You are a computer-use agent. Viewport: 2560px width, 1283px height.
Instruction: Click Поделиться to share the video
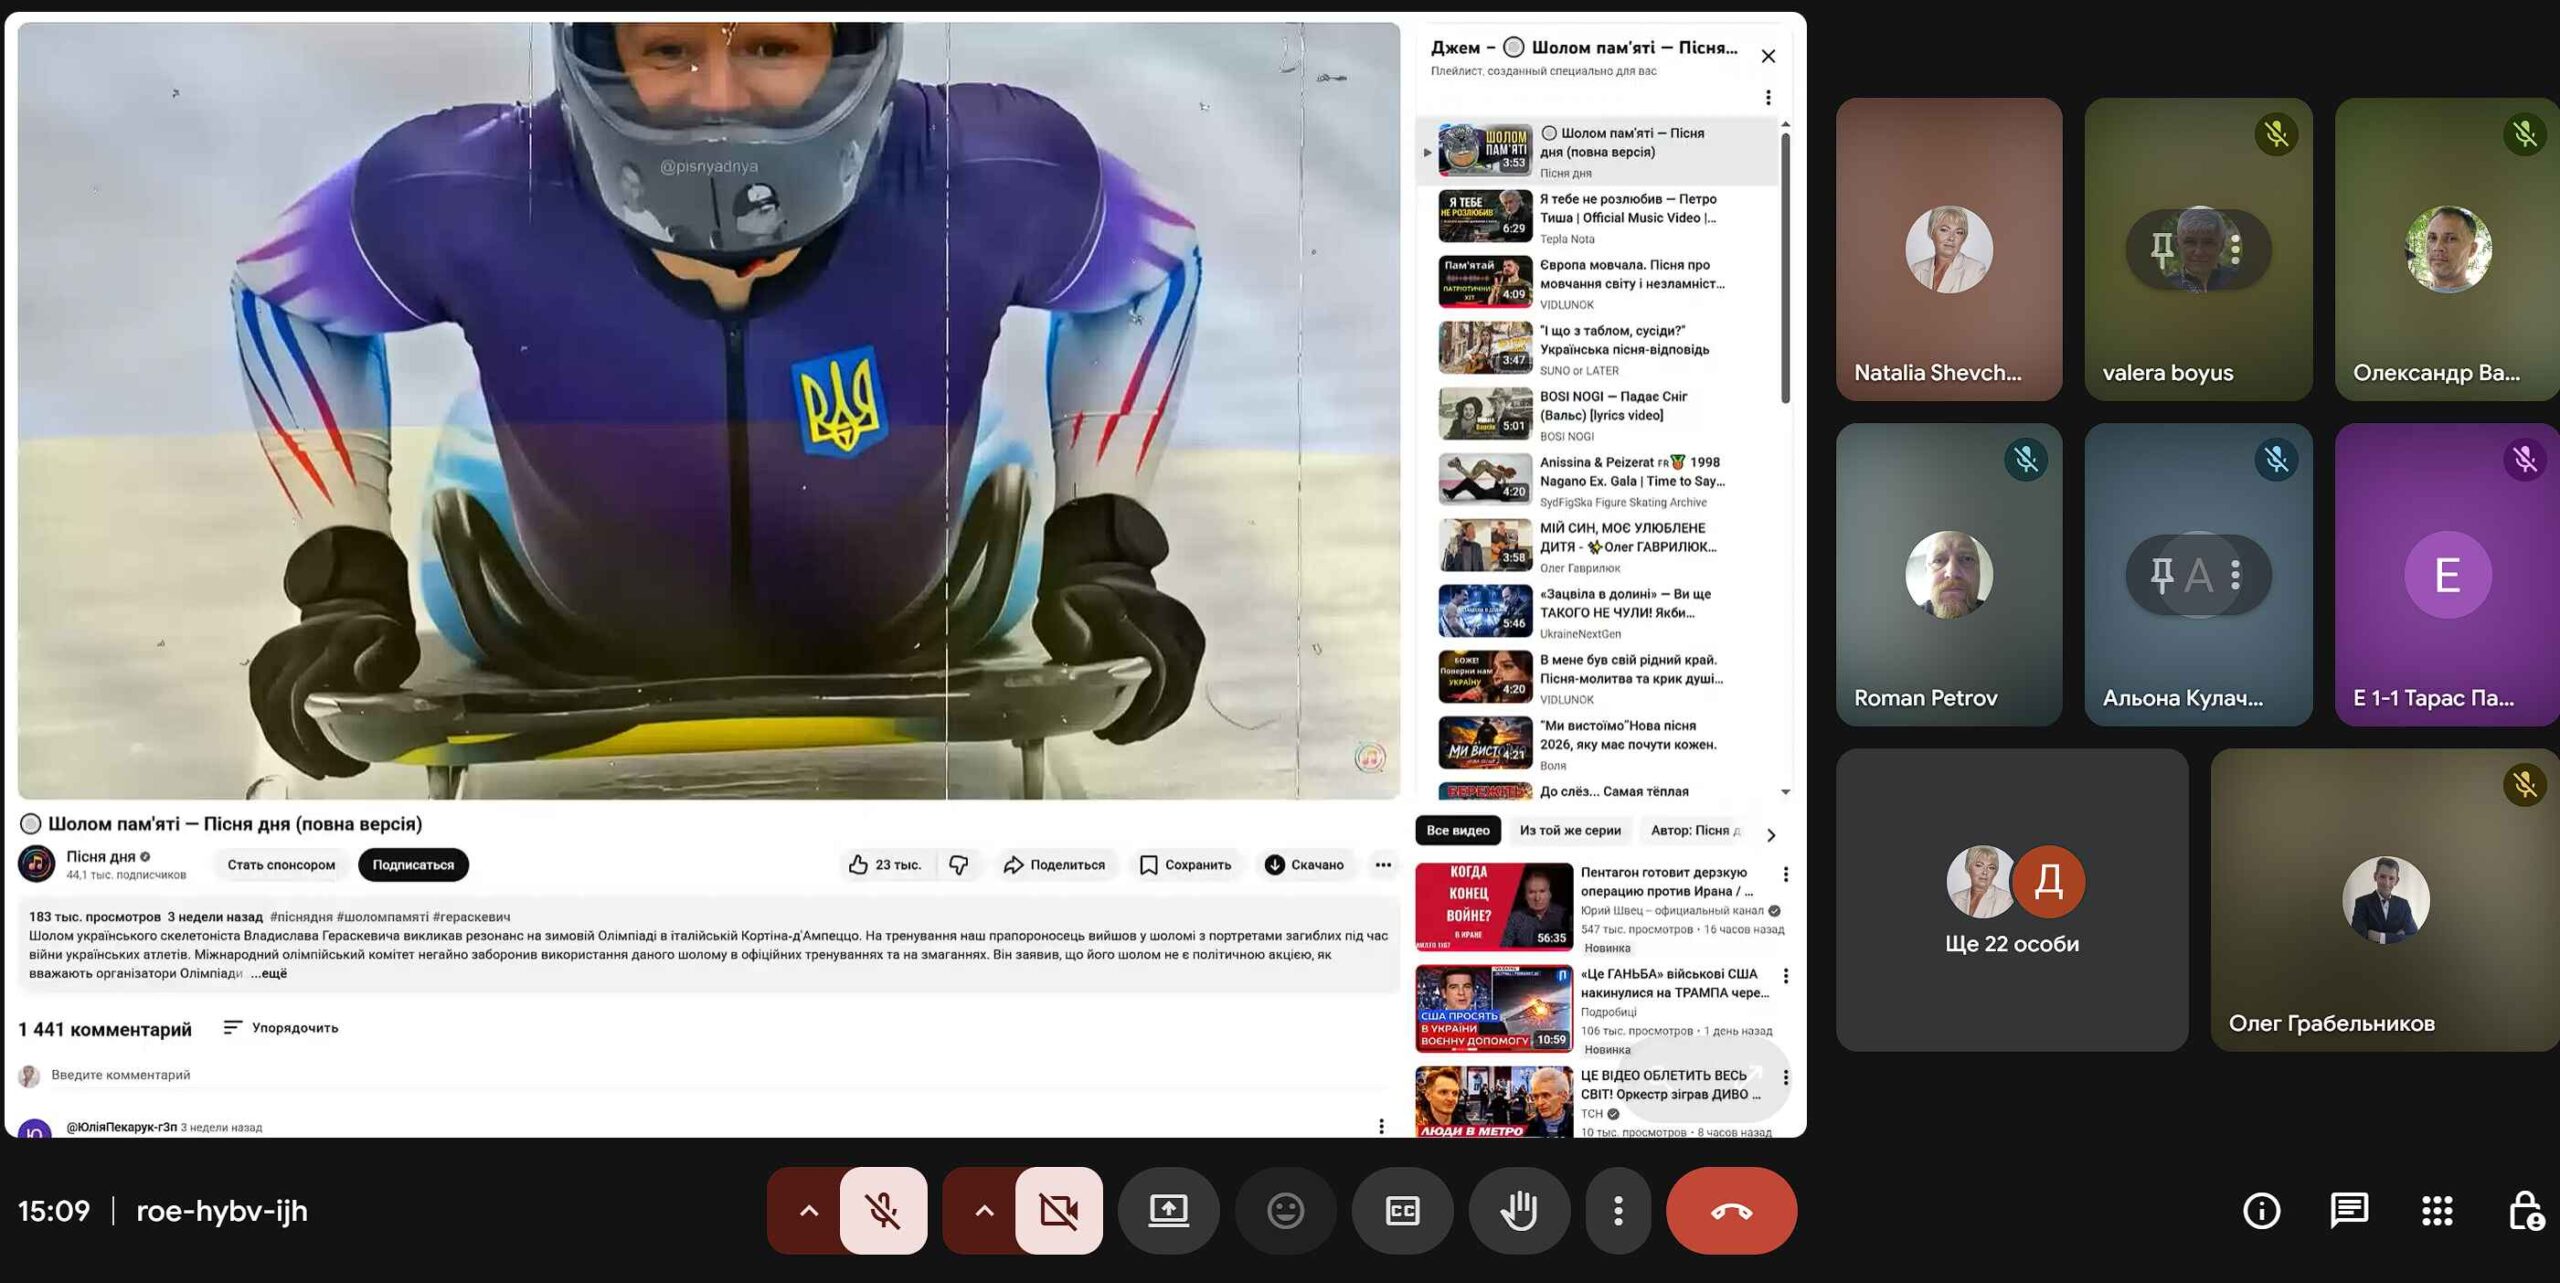[1055, 865]
